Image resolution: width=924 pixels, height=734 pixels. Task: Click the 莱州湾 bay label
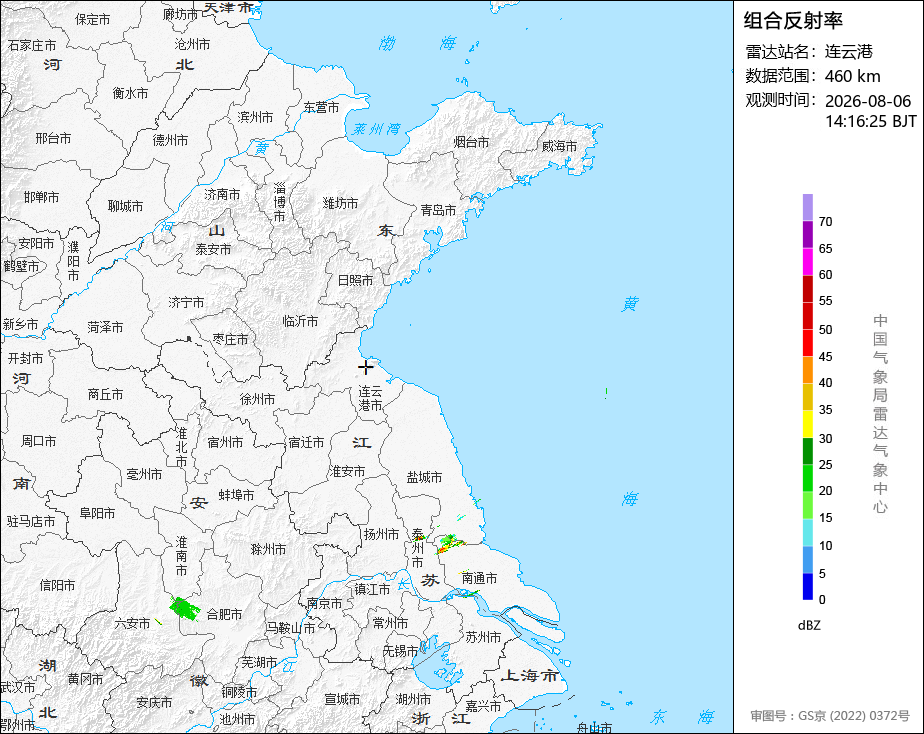377,129
